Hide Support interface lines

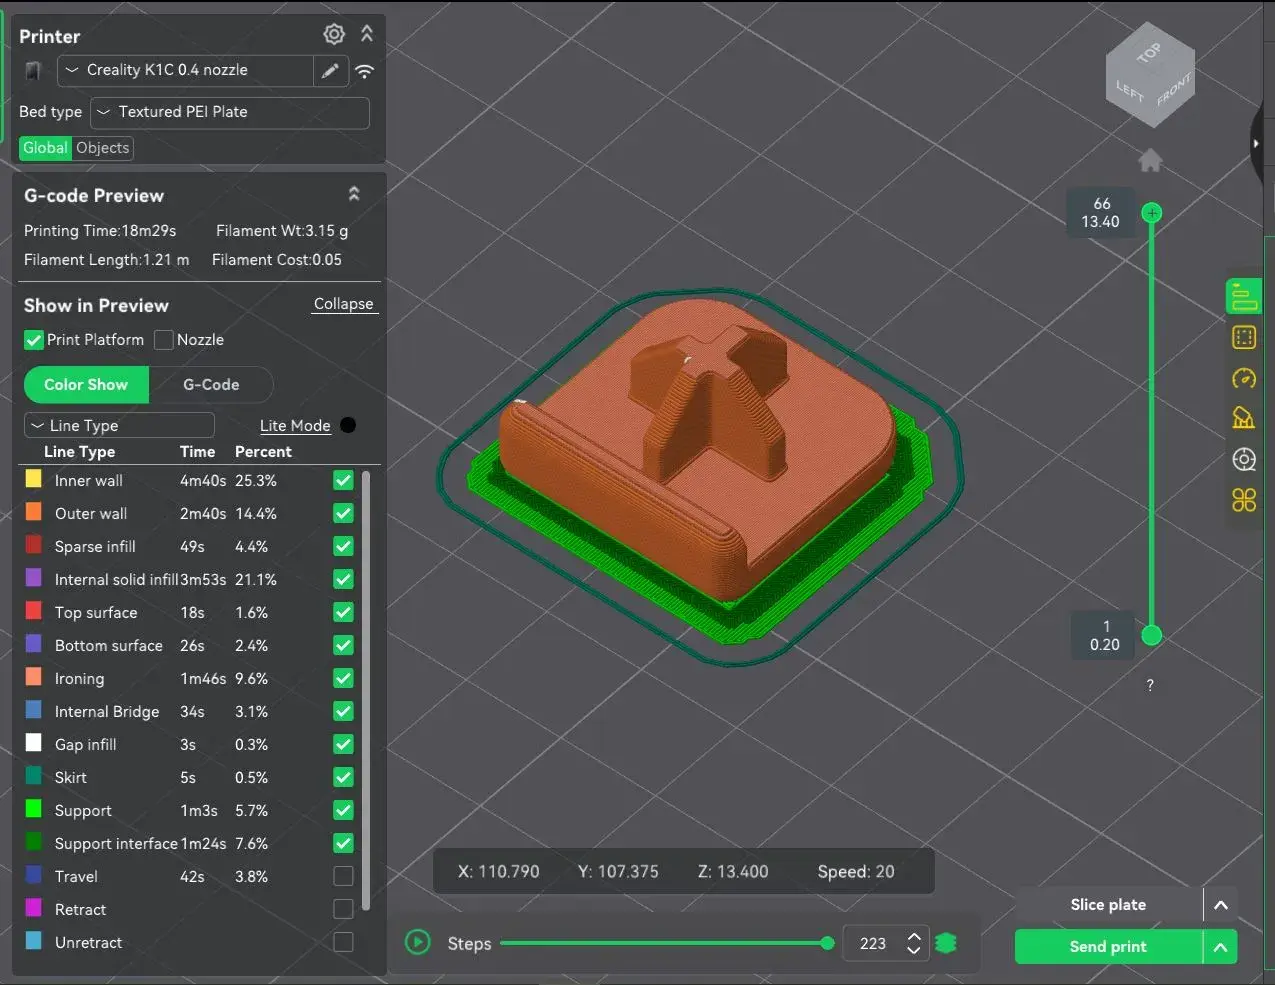[x=343, y=843]
